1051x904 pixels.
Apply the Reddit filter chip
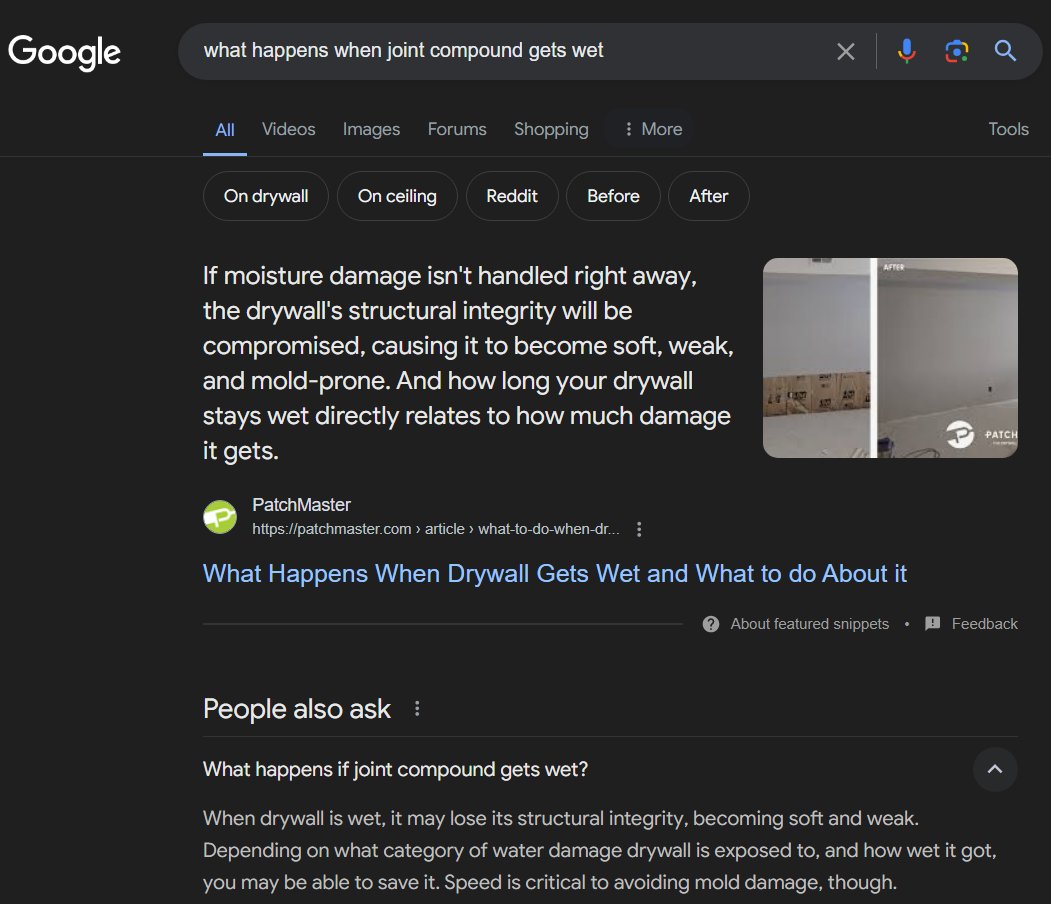(x=512, y=196)
